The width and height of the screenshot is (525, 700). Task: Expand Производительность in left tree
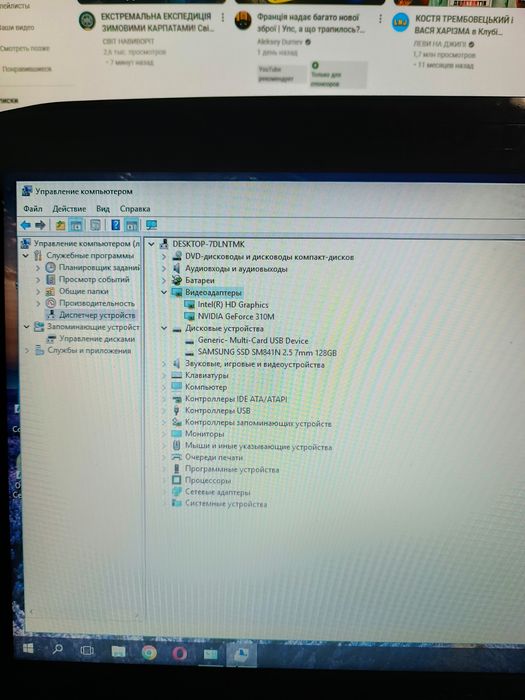pos(38,303)
